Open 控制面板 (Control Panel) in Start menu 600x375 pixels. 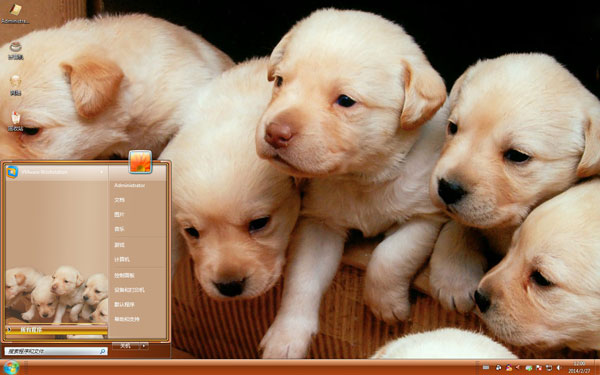click(124, 276)
